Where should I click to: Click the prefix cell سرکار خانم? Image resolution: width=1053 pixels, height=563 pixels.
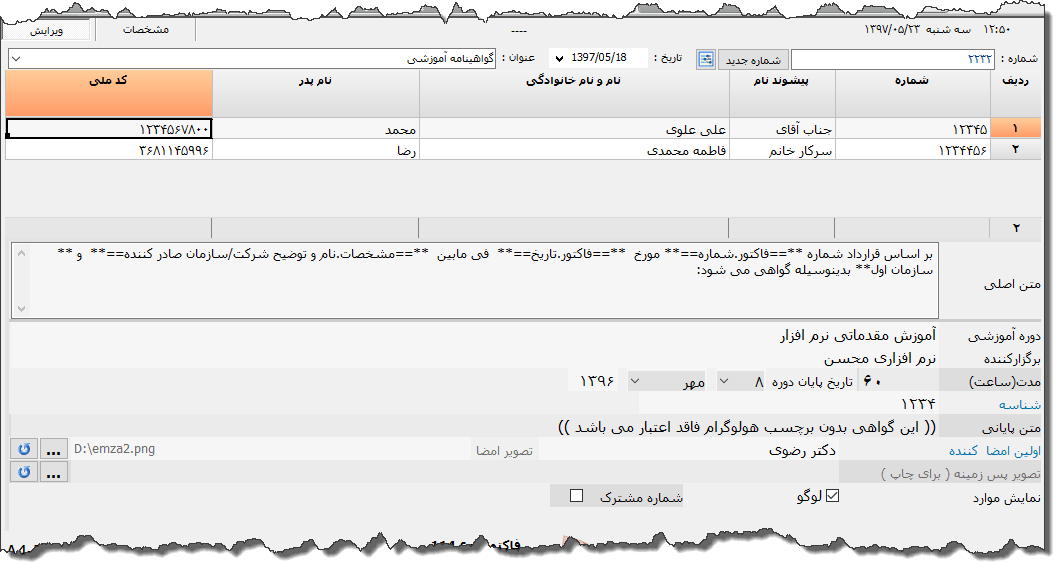pyautogui.click(x=782, y=149)
